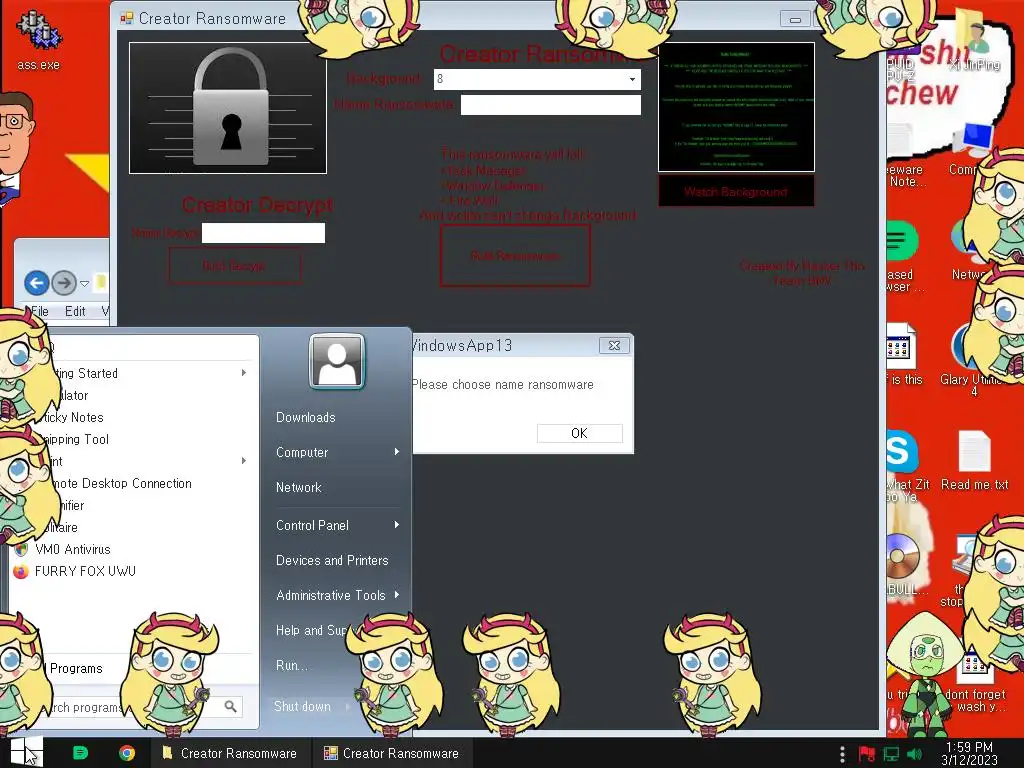This screenshot has height=768, width=1024.
Task: Open the Edit menu in Explorer window
Action: (75, 312)
